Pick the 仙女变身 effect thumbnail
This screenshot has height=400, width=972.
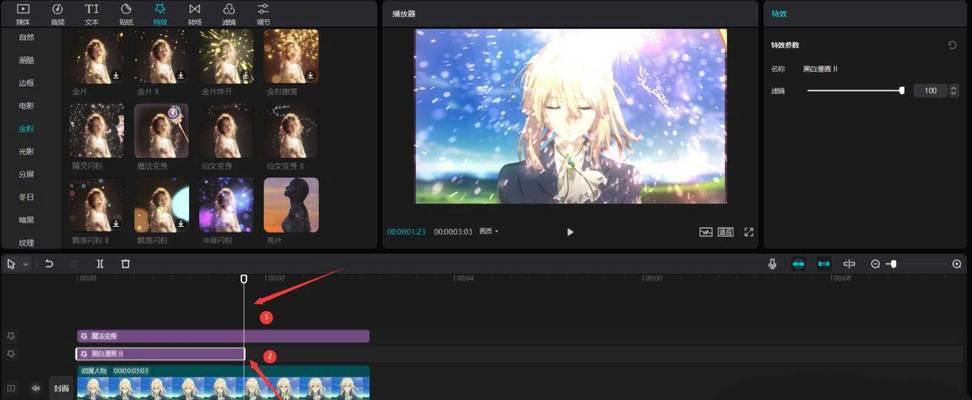pyautogui.click(x=226, y=131)
